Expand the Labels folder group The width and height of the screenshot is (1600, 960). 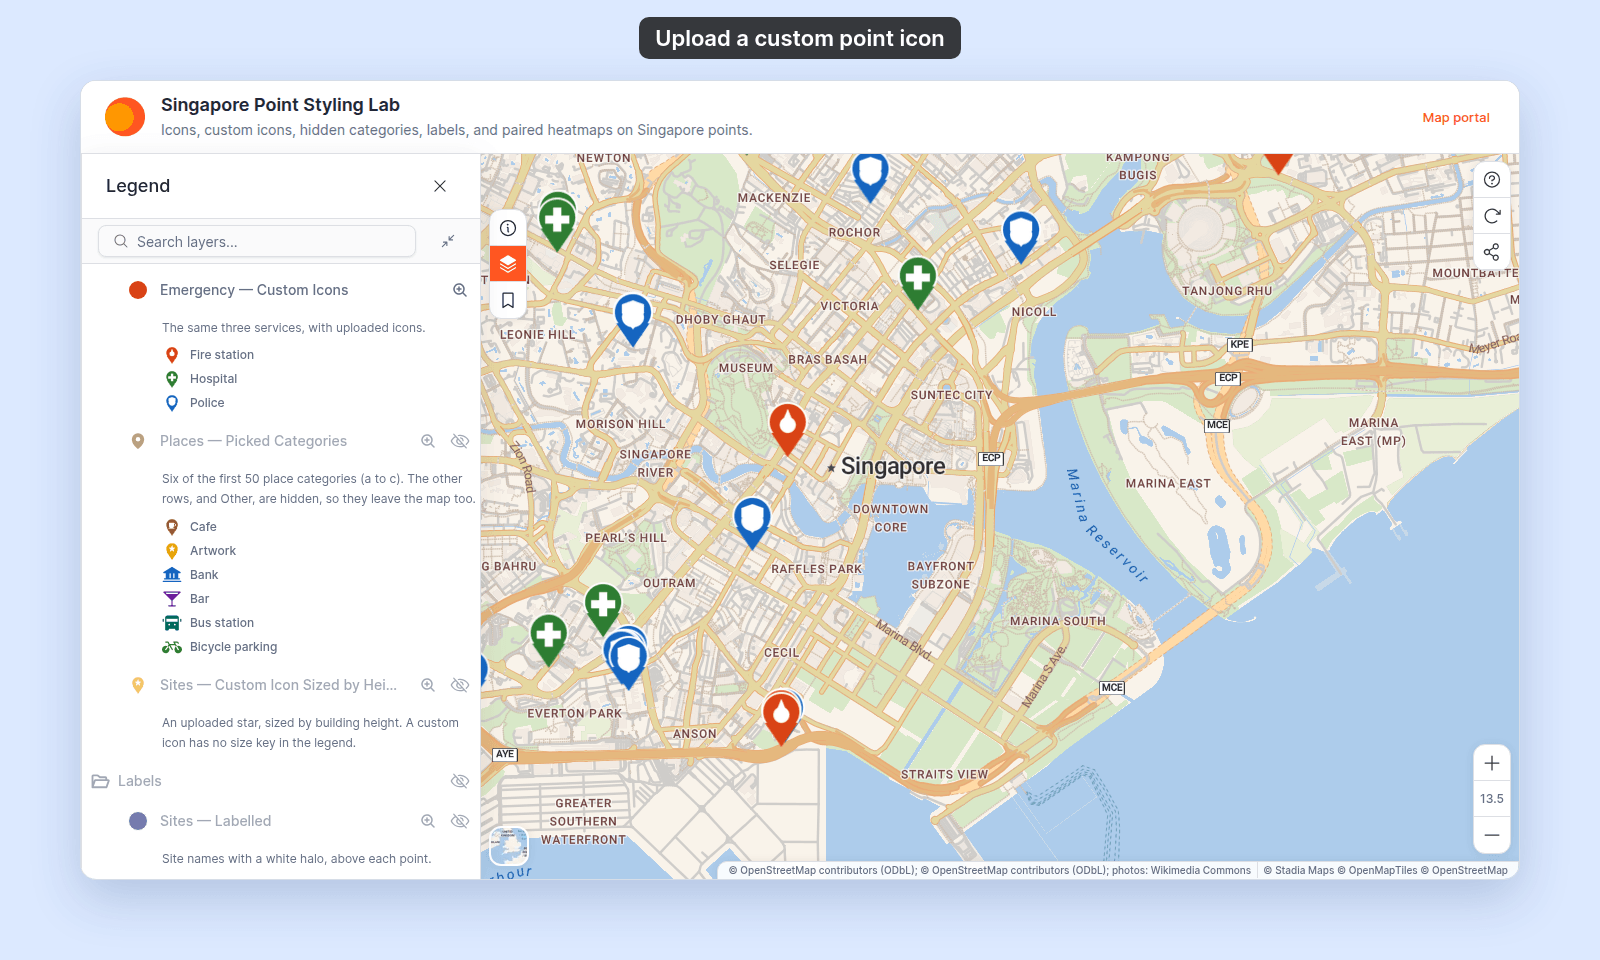pos(100,781)
